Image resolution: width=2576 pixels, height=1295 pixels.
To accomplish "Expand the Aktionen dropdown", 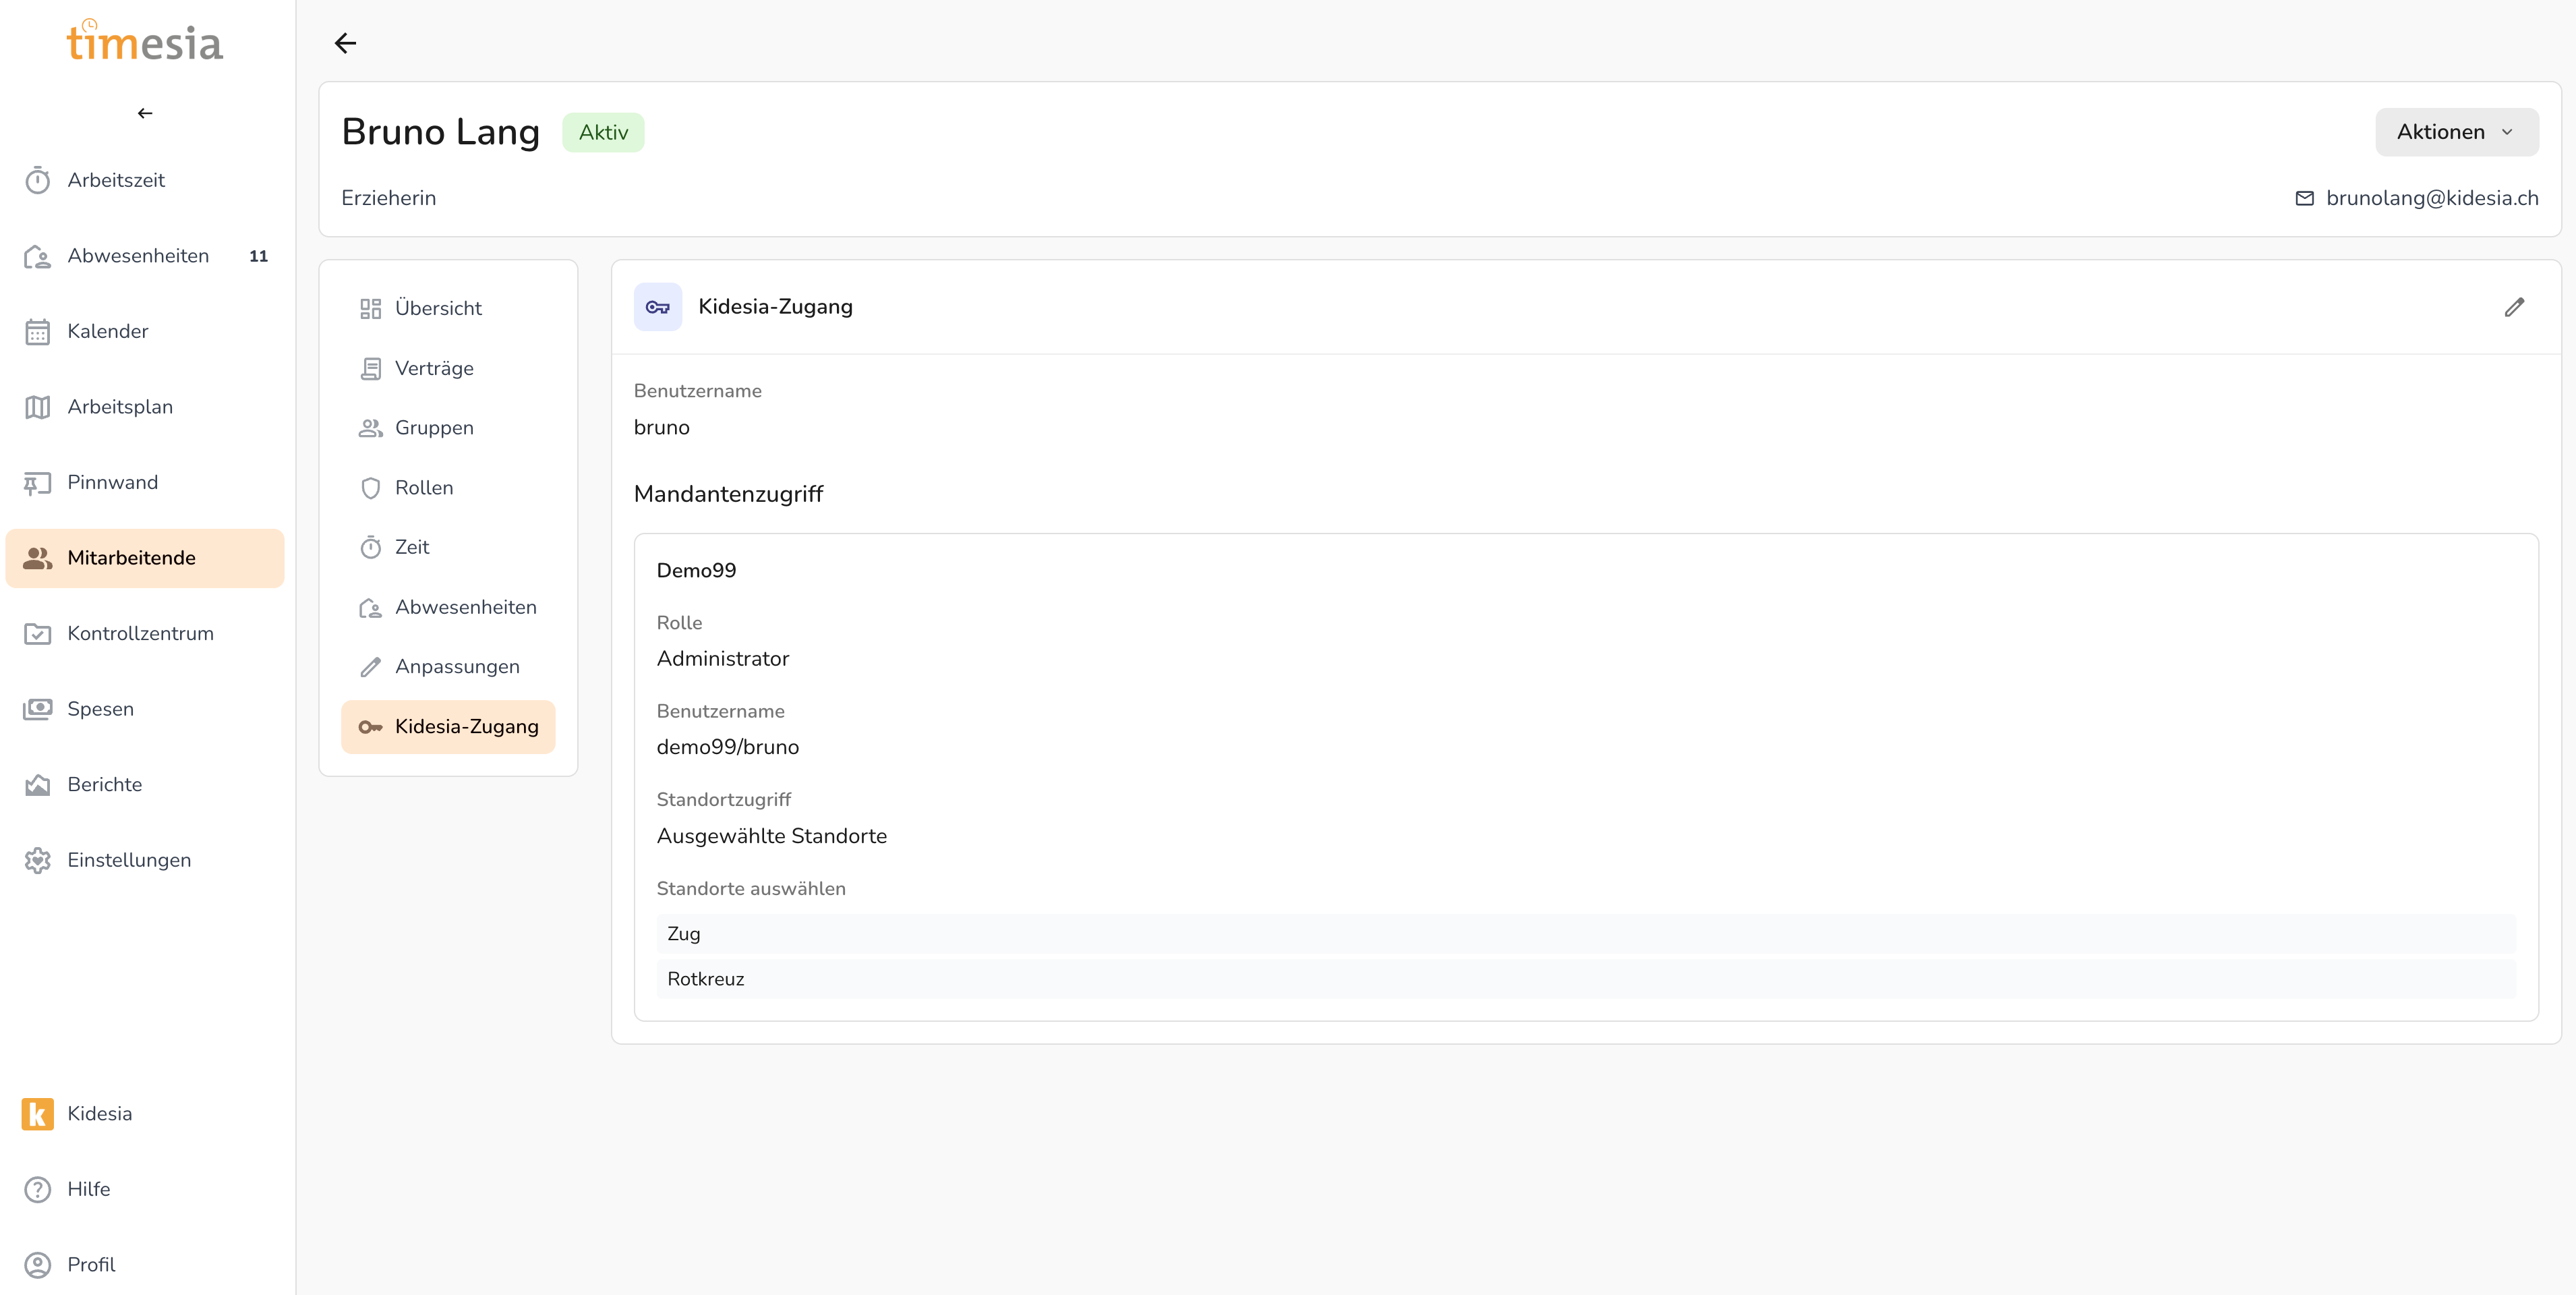I will coord(2455,132).
